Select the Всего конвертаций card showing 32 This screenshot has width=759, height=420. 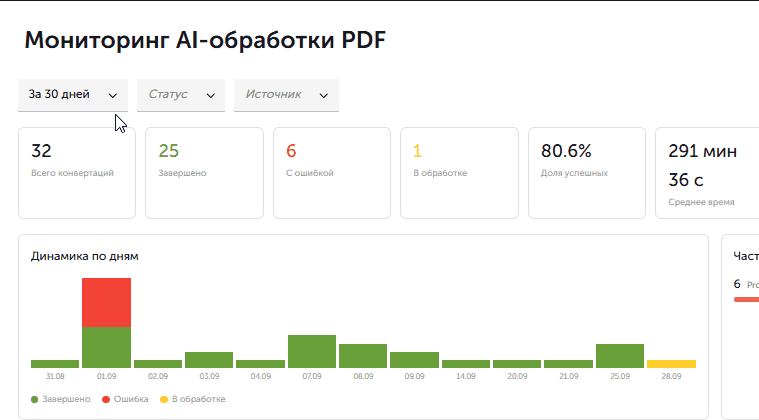click(77, 173)
